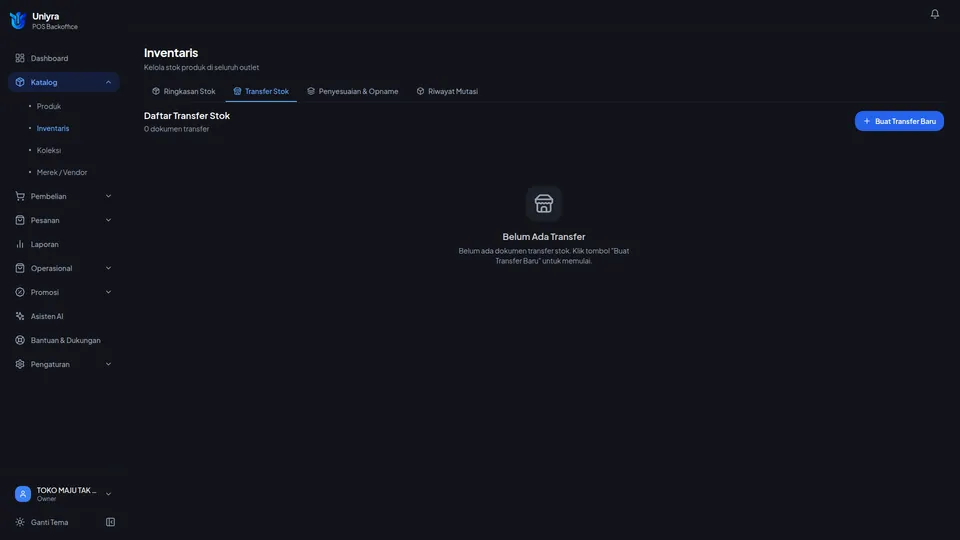960x540 pixels.
Task: Click the "Daftar Transfer Stok" heading
Action: tap(187, 116)
